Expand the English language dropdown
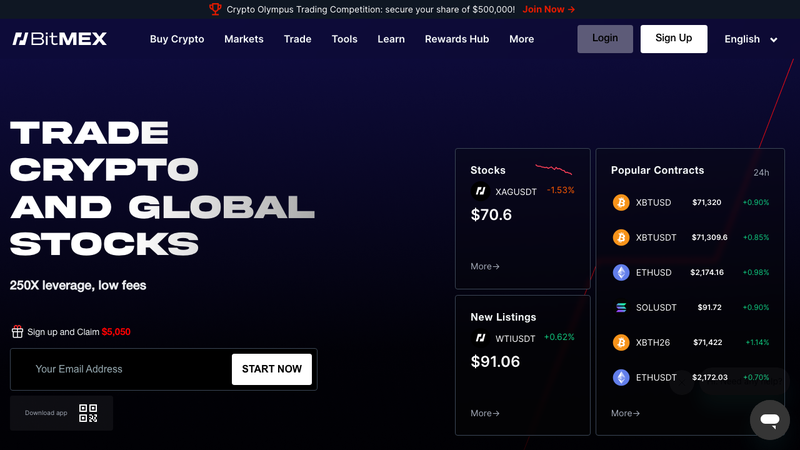Viewport: 800px width, 450px height. [x=751, y=39]
